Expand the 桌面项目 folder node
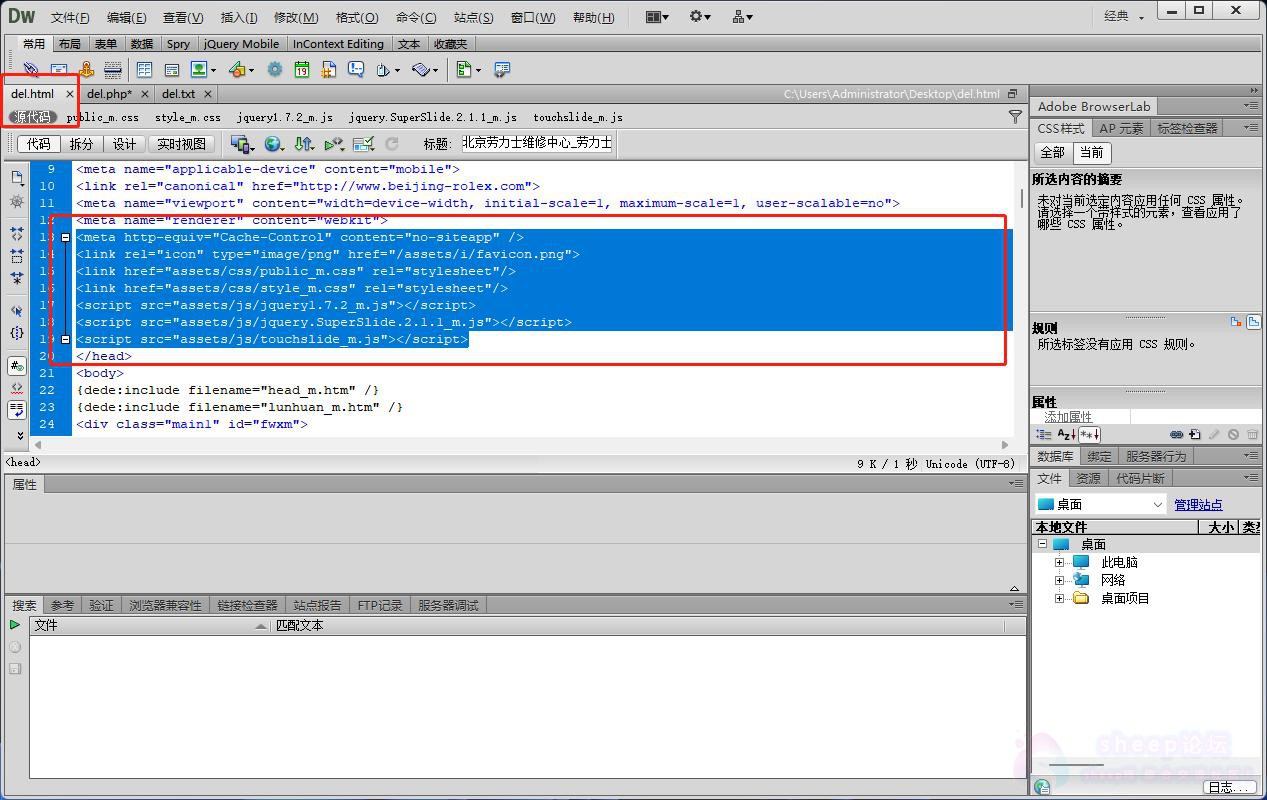 tap(1059, 598)
